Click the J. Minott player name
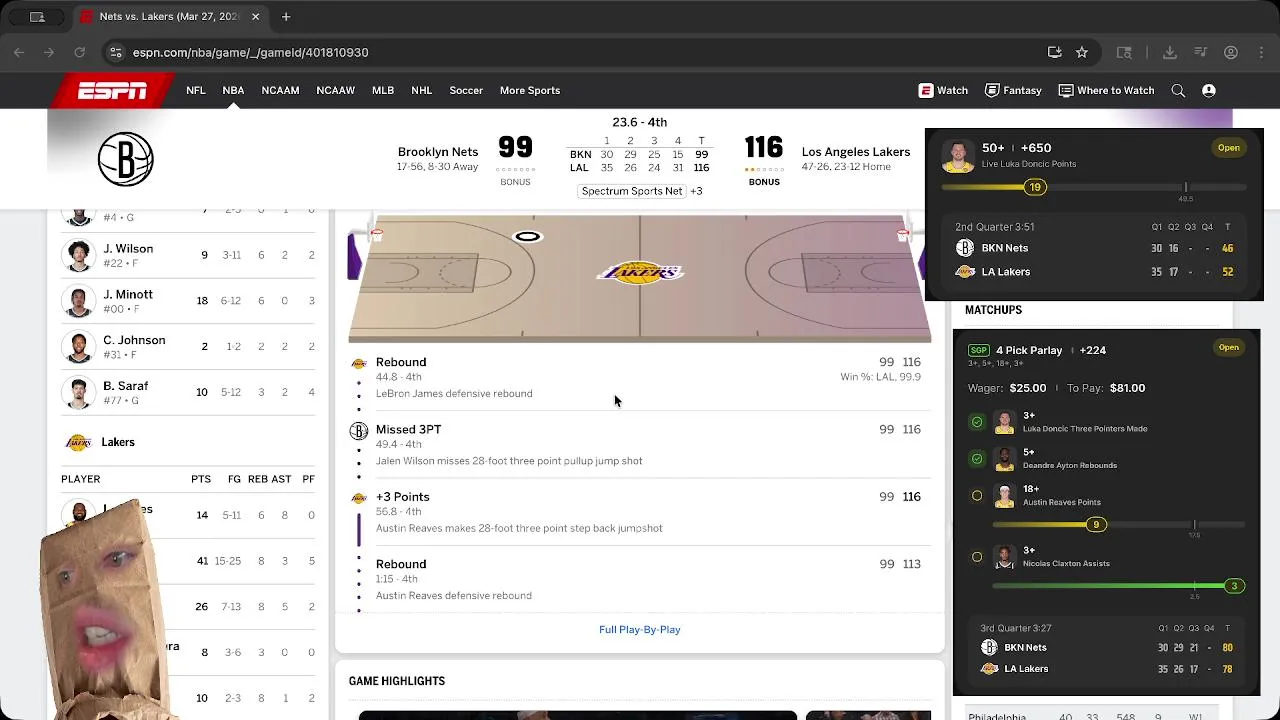The width and height of the screenshot is (1280, 720). pyautogui.click(x=128, y=295)
